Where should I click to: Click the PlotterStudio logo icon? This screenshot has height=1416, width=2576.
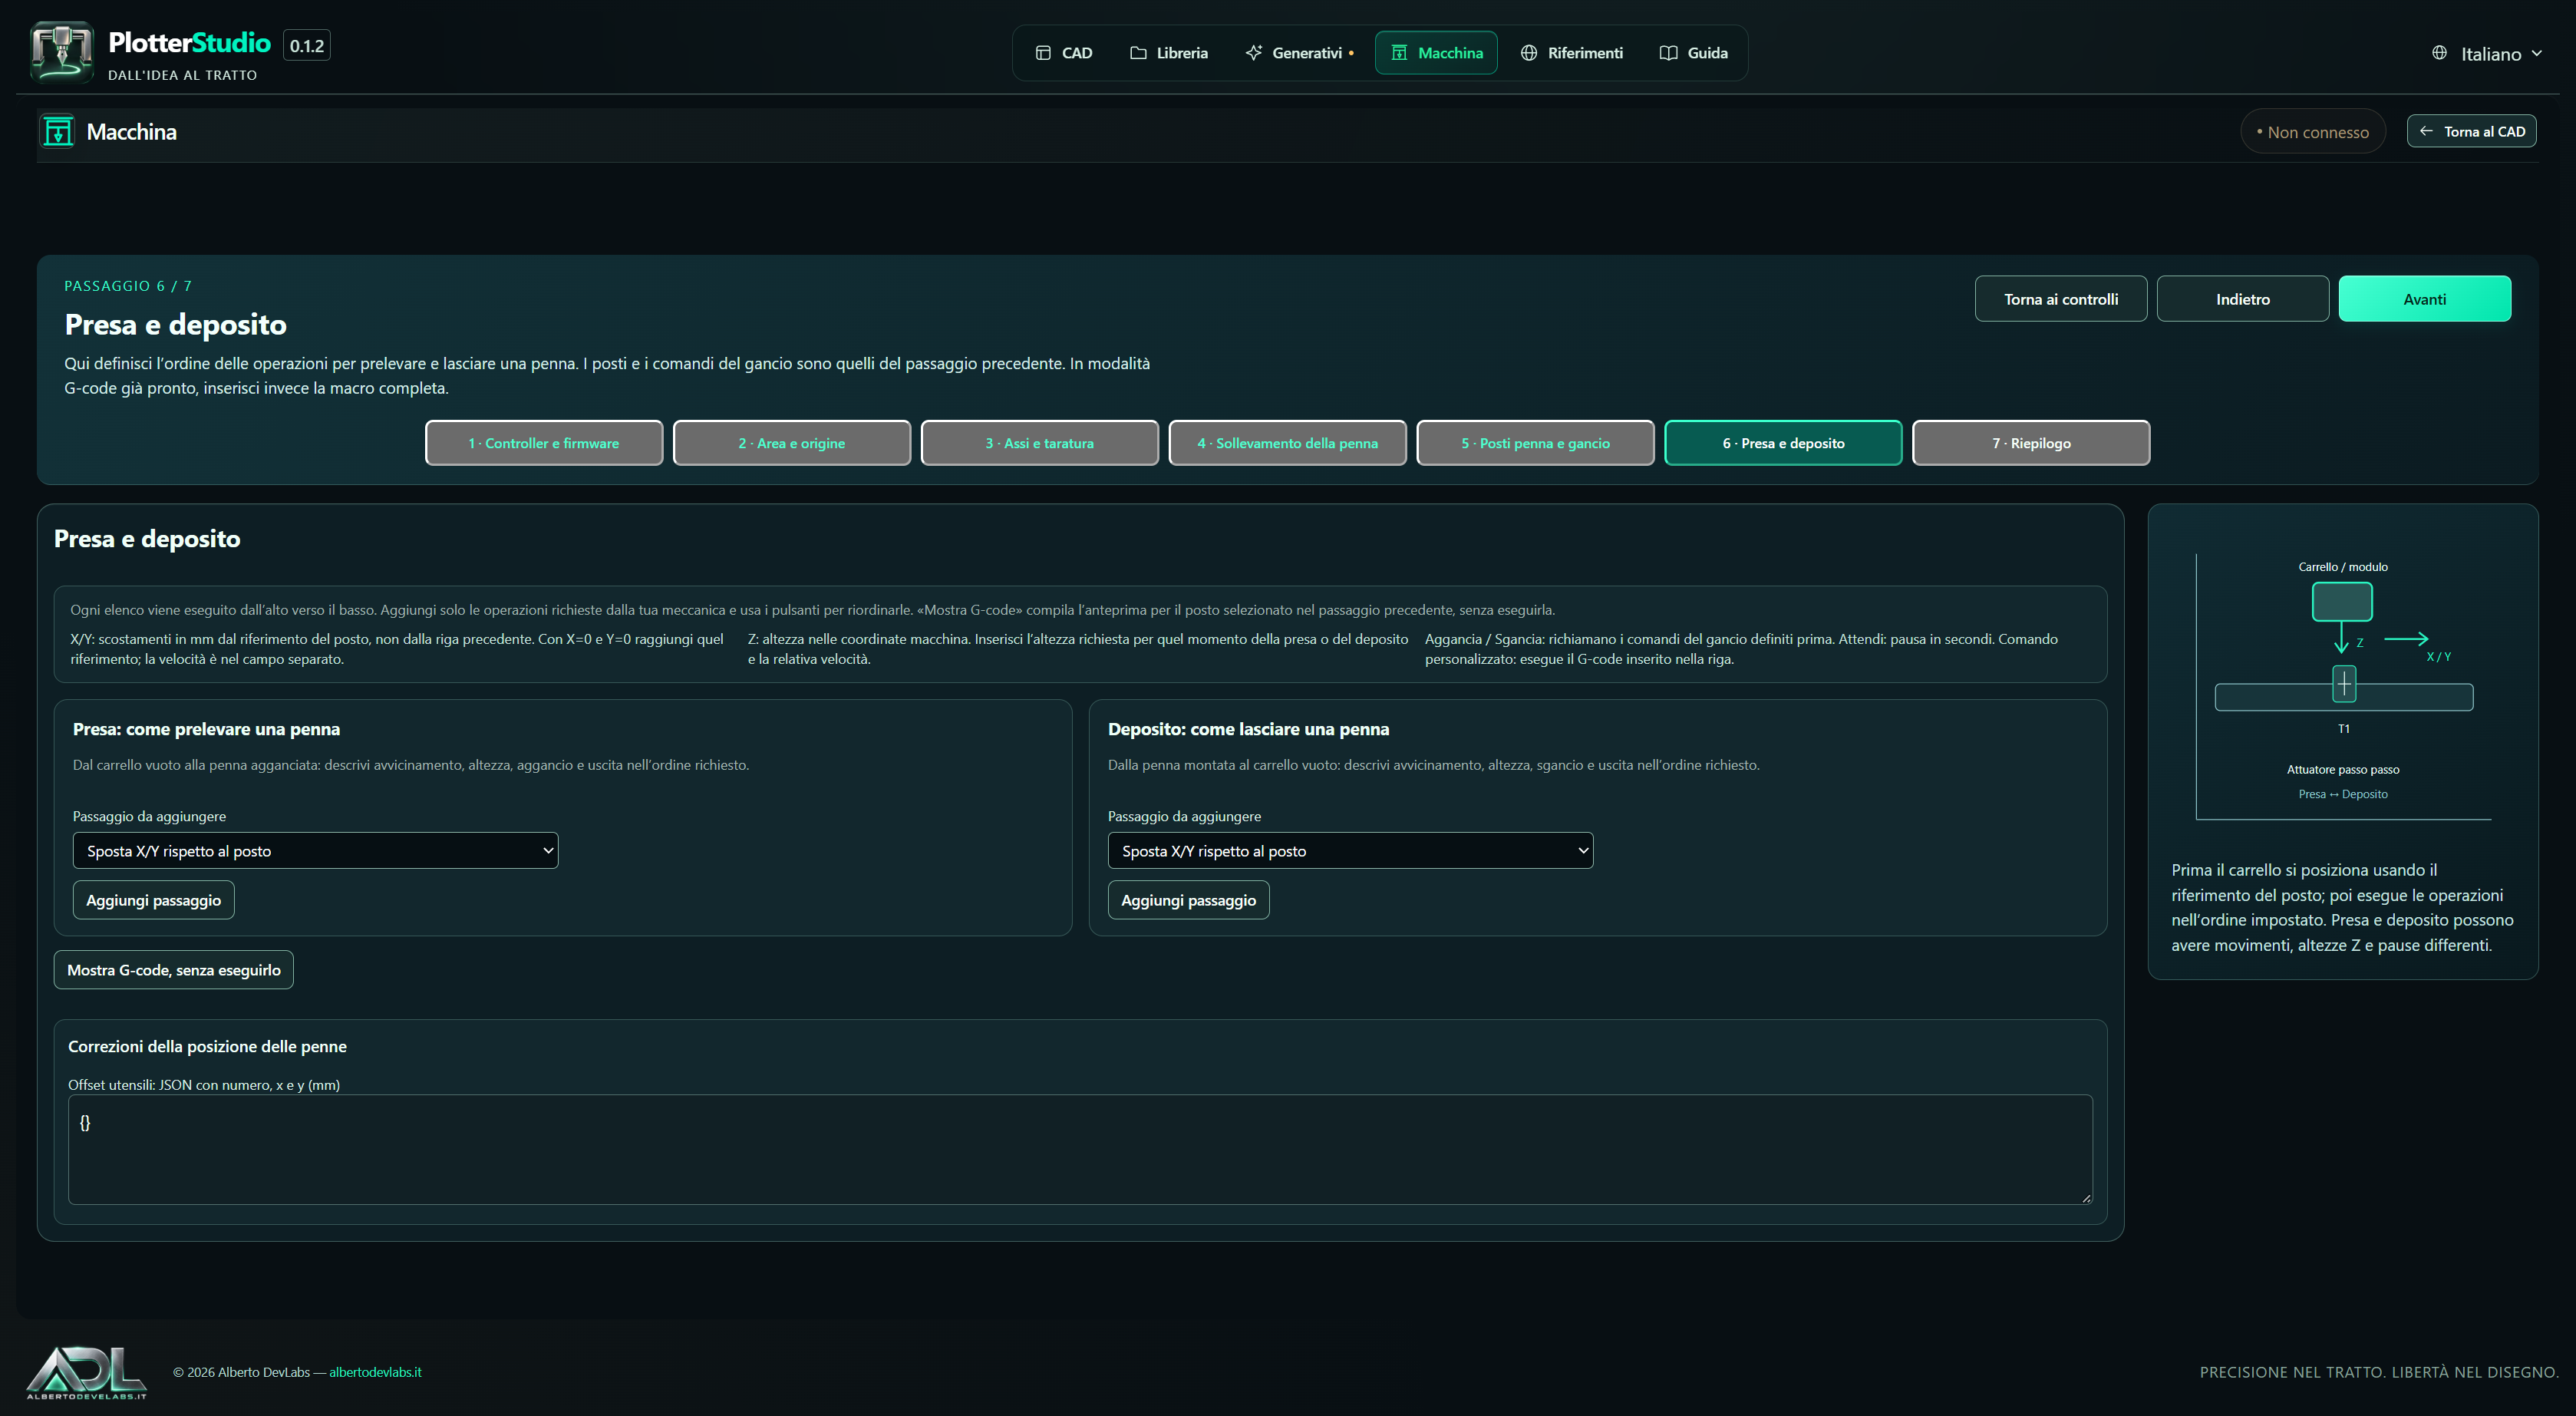coord(62,52)
